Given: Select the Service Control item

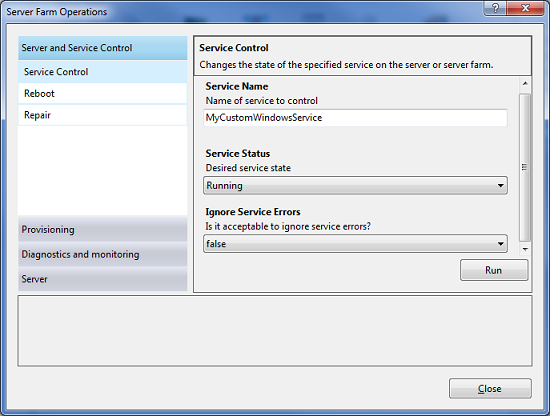Looking at the screenshot, I should click(x=102, y=72).
